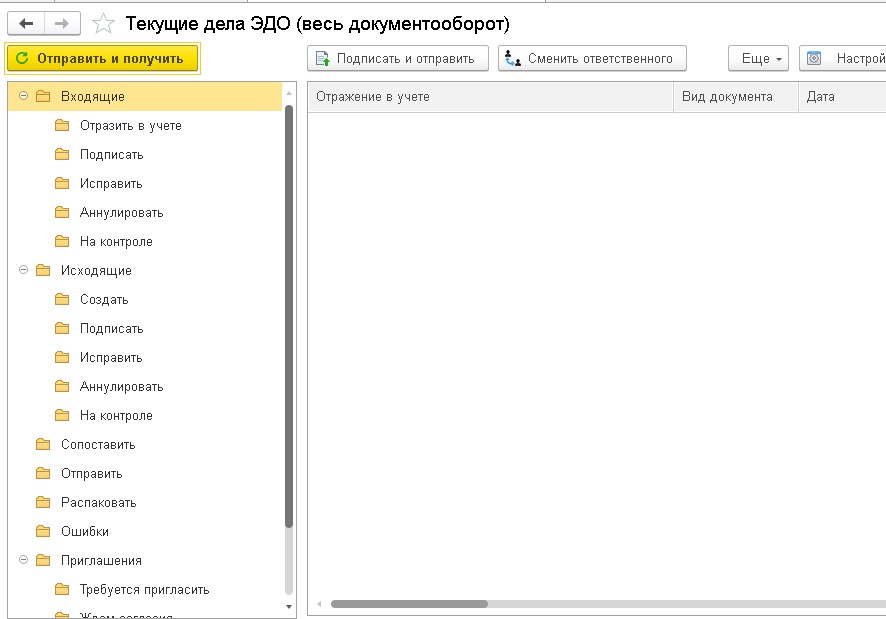Collapse the Приглашения tree node
This screenshot has height=619, width=886.
point(23,560)
